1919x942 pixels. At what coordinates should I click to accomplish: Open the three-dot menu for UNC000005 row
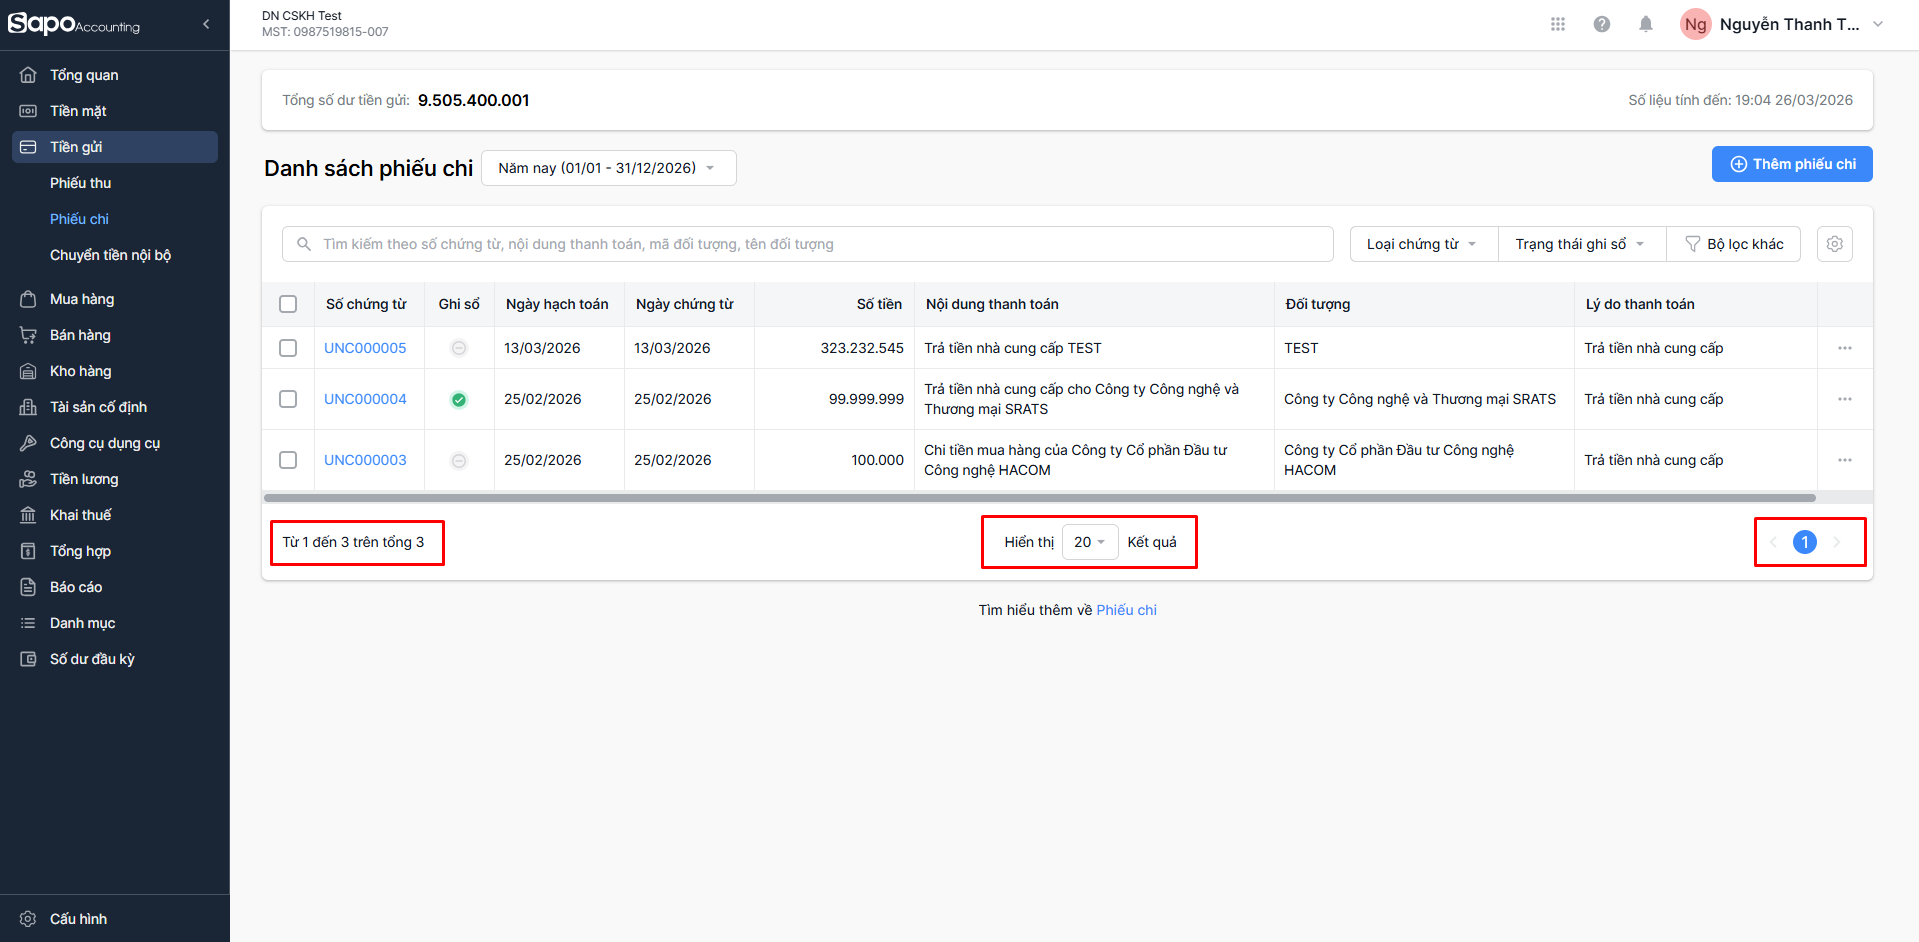coord(1844,348)
